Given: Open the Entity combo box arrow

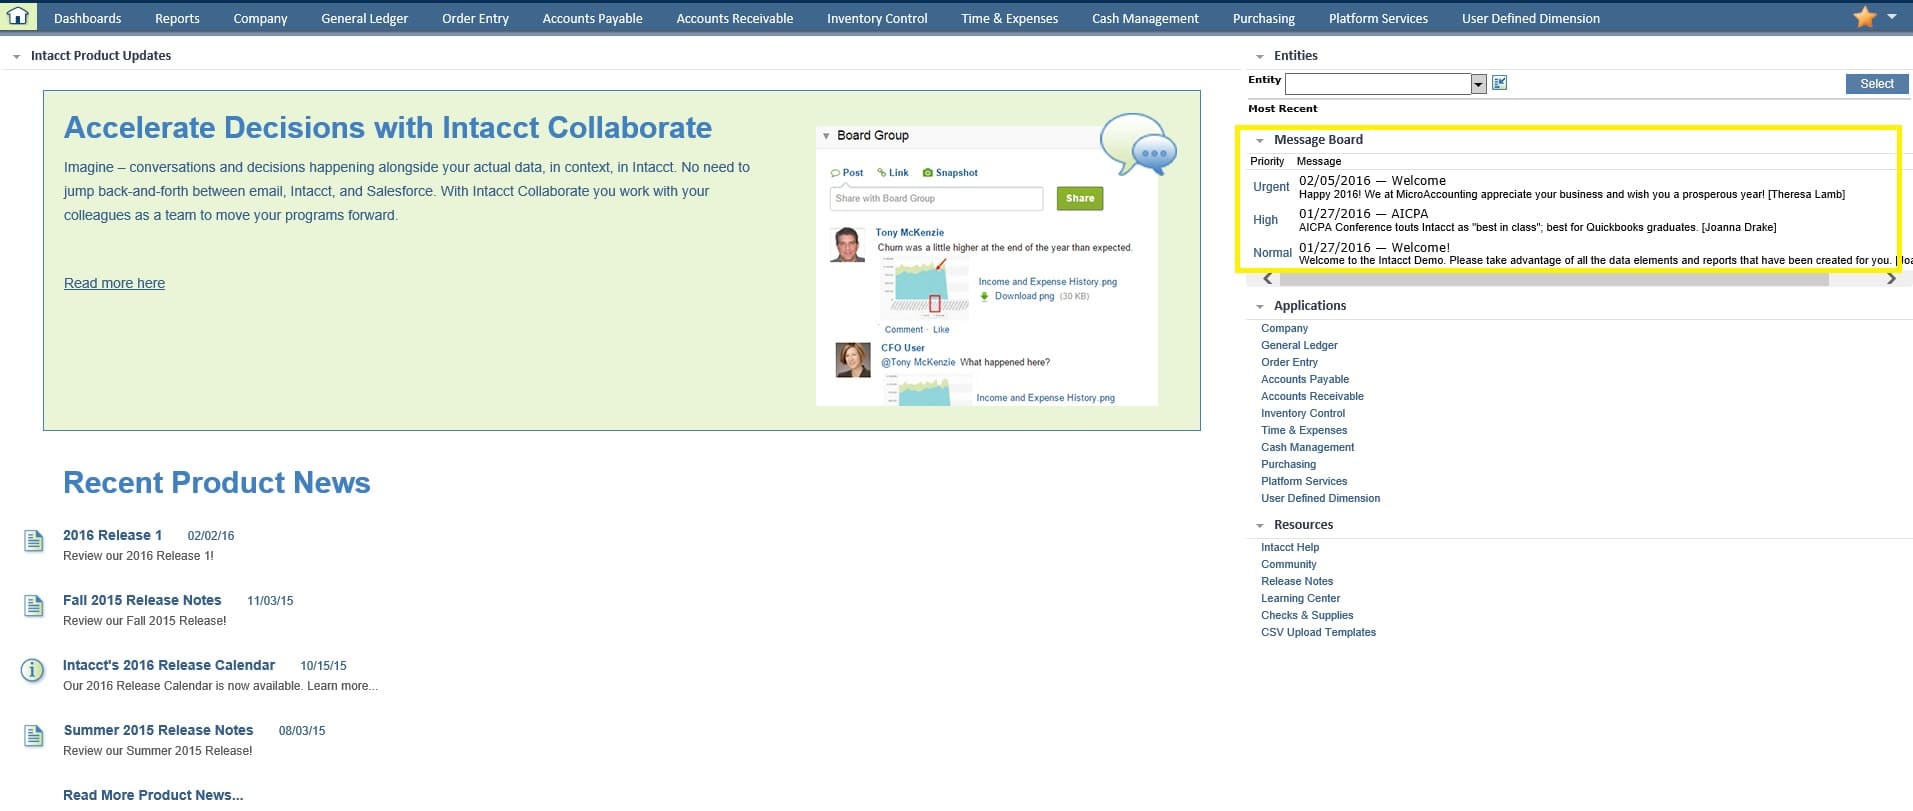Looking at the screenshot, I should 1478,84.
